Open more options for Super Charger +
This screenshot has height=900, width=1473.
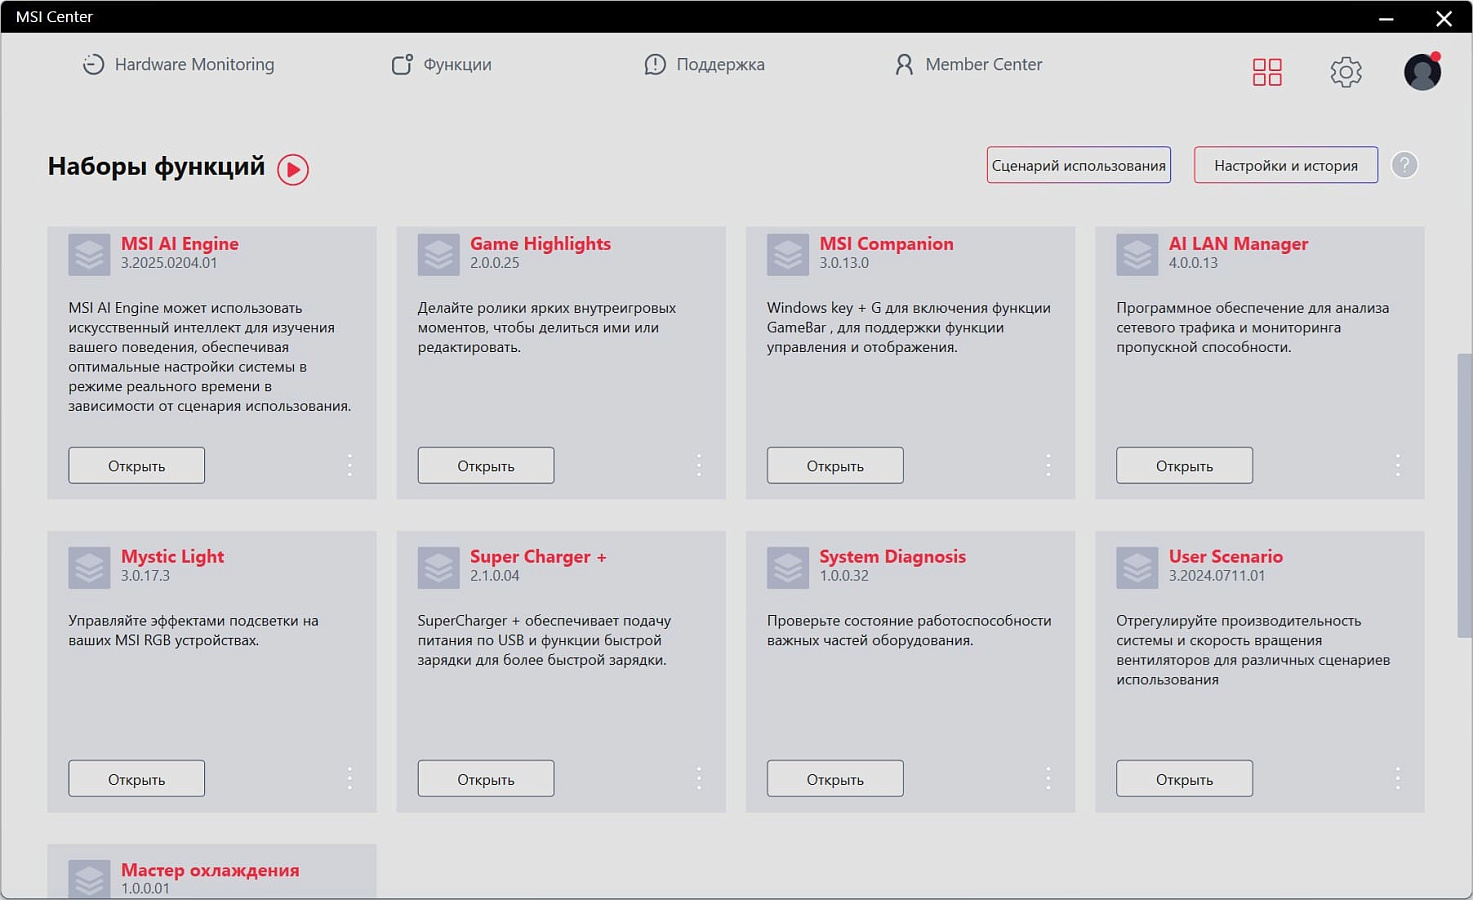pos(699,778)
